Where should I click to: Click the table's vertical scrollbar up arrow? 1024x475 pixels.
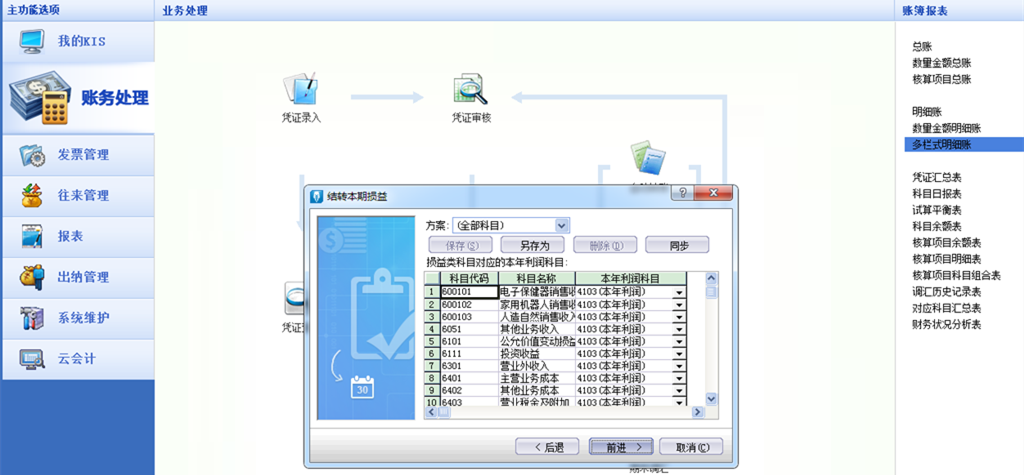tap(711, 278)
